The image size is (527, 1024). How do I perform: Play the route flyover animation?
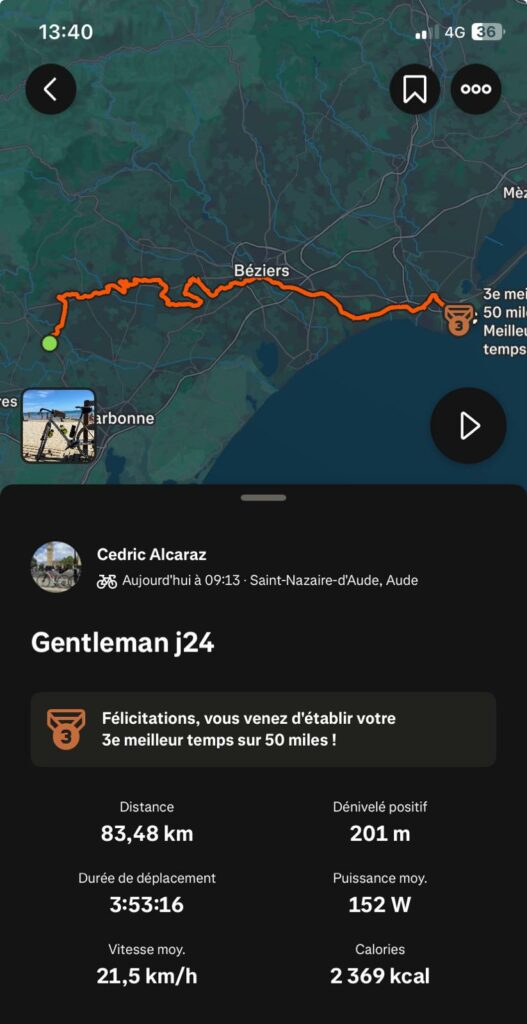pos(468,426)
